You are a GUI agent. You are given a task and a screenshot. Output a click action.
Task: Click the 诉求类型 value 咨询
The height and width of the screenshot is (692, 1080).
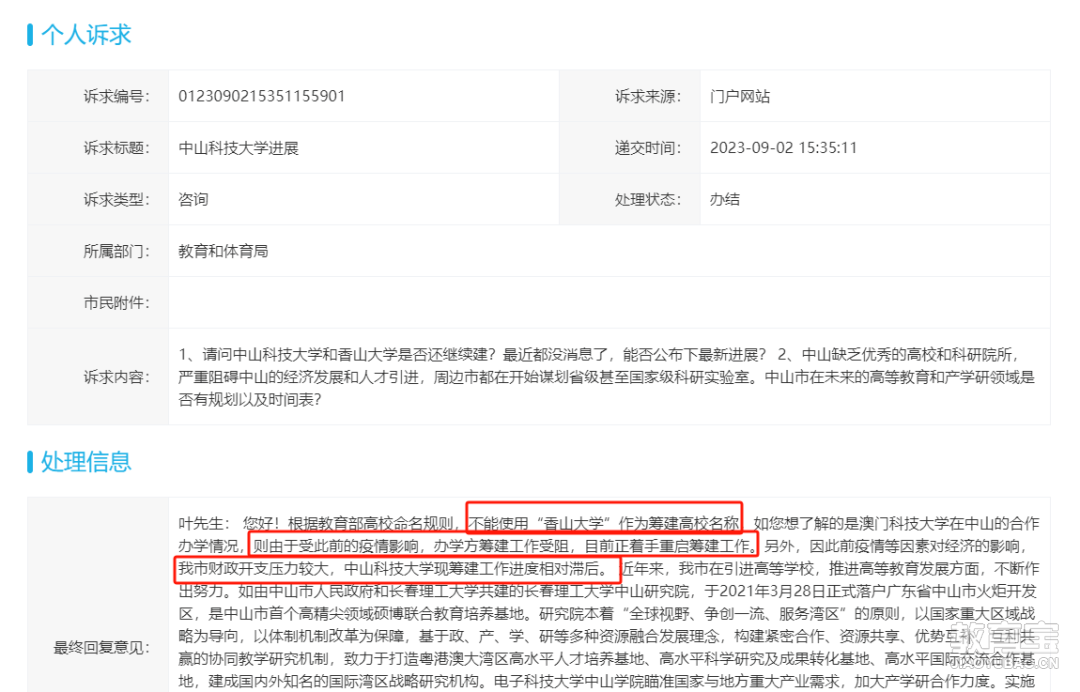(193, 200)
